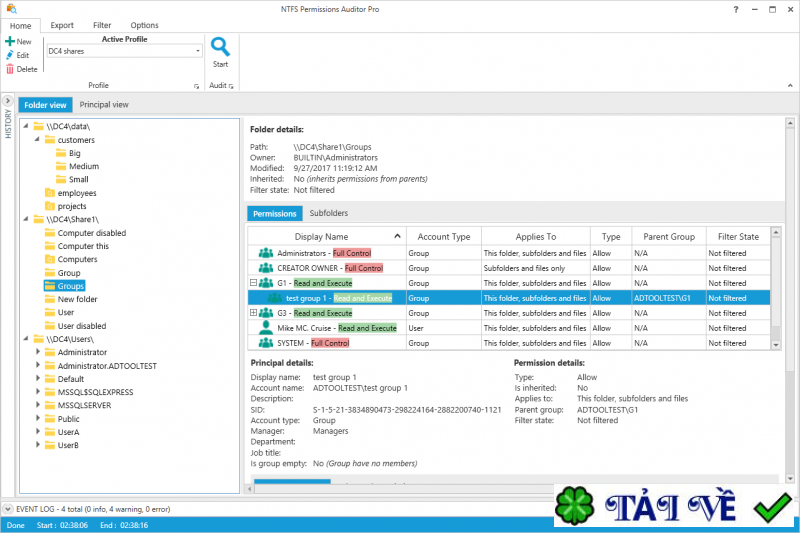Screen dimensions: 800x533
Task: Click the Profile group dialog launcher icon
Action: coord(196,87)
